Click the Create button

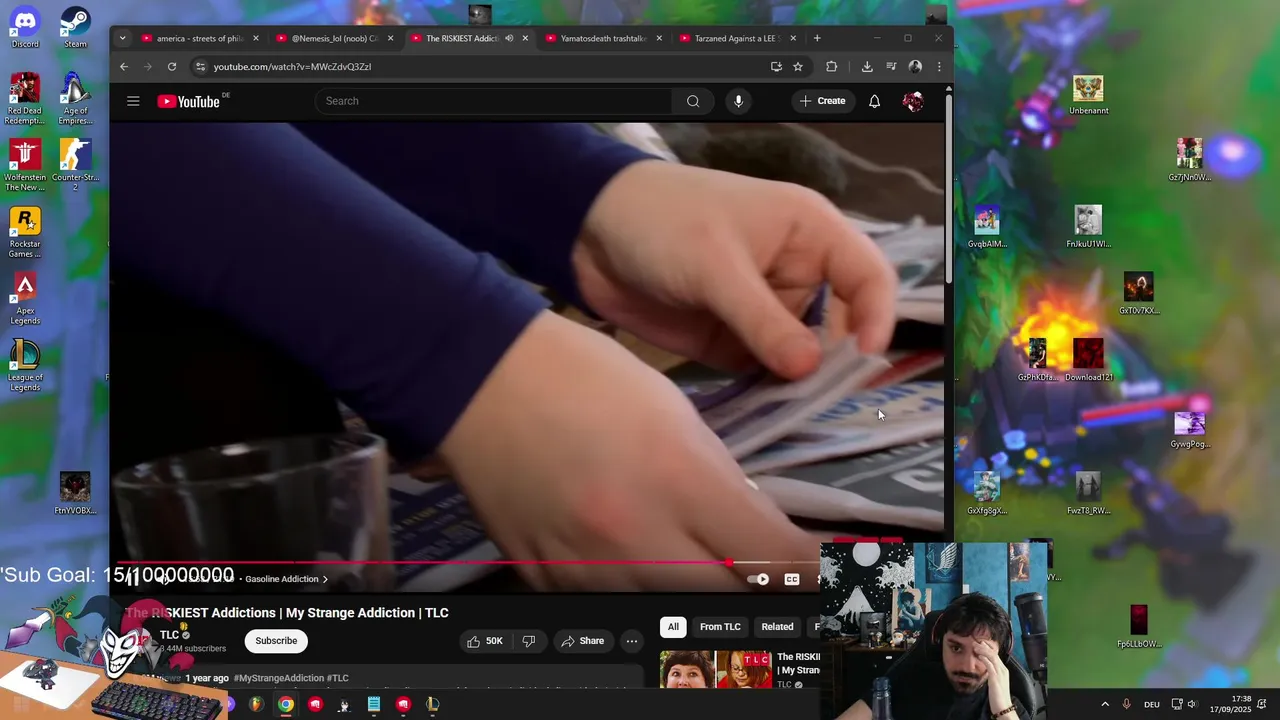point(822,101)
